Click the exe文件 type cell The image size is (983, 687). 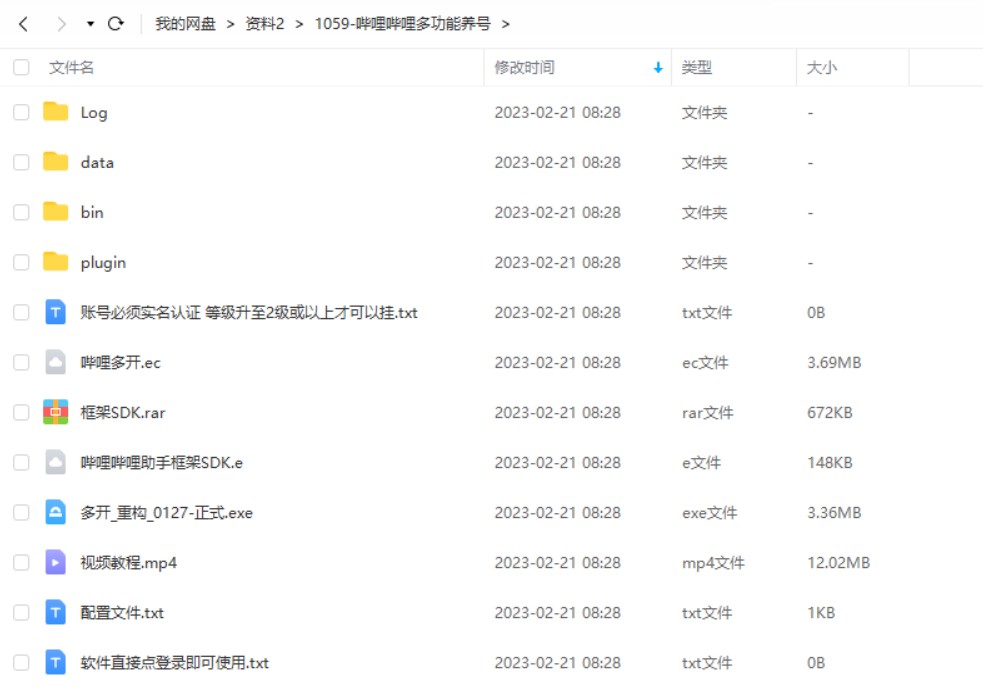[x=709, y=513]
